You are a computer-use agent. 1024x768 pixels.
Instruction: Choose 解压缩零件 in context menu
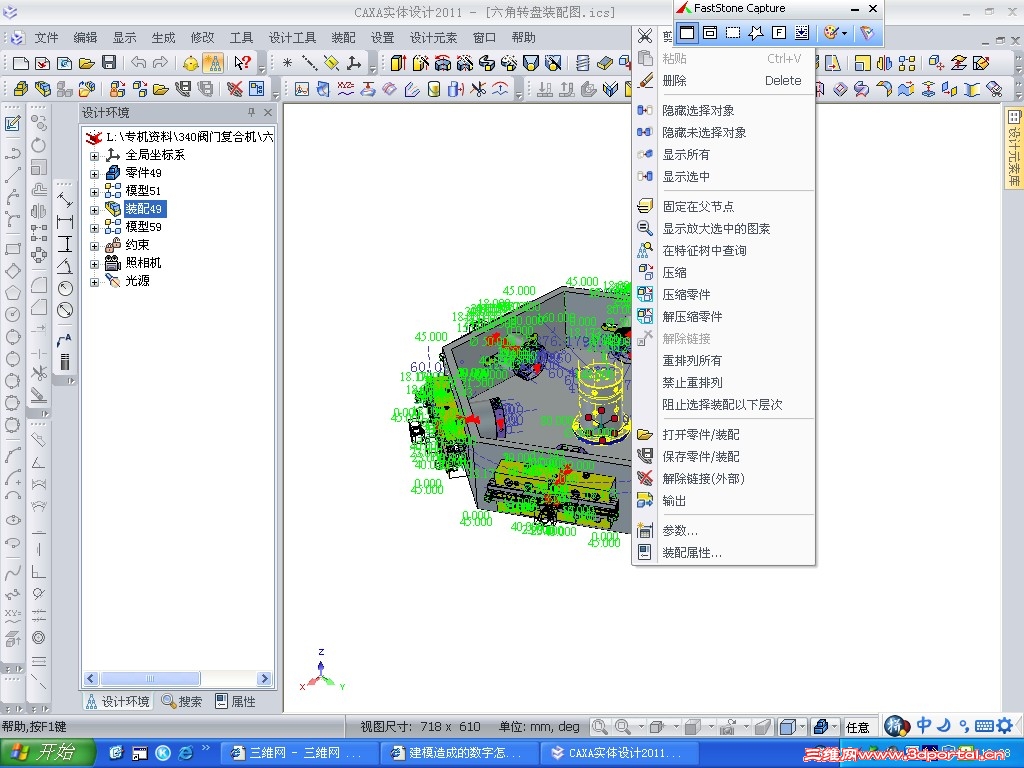click(x=724, y=317)
